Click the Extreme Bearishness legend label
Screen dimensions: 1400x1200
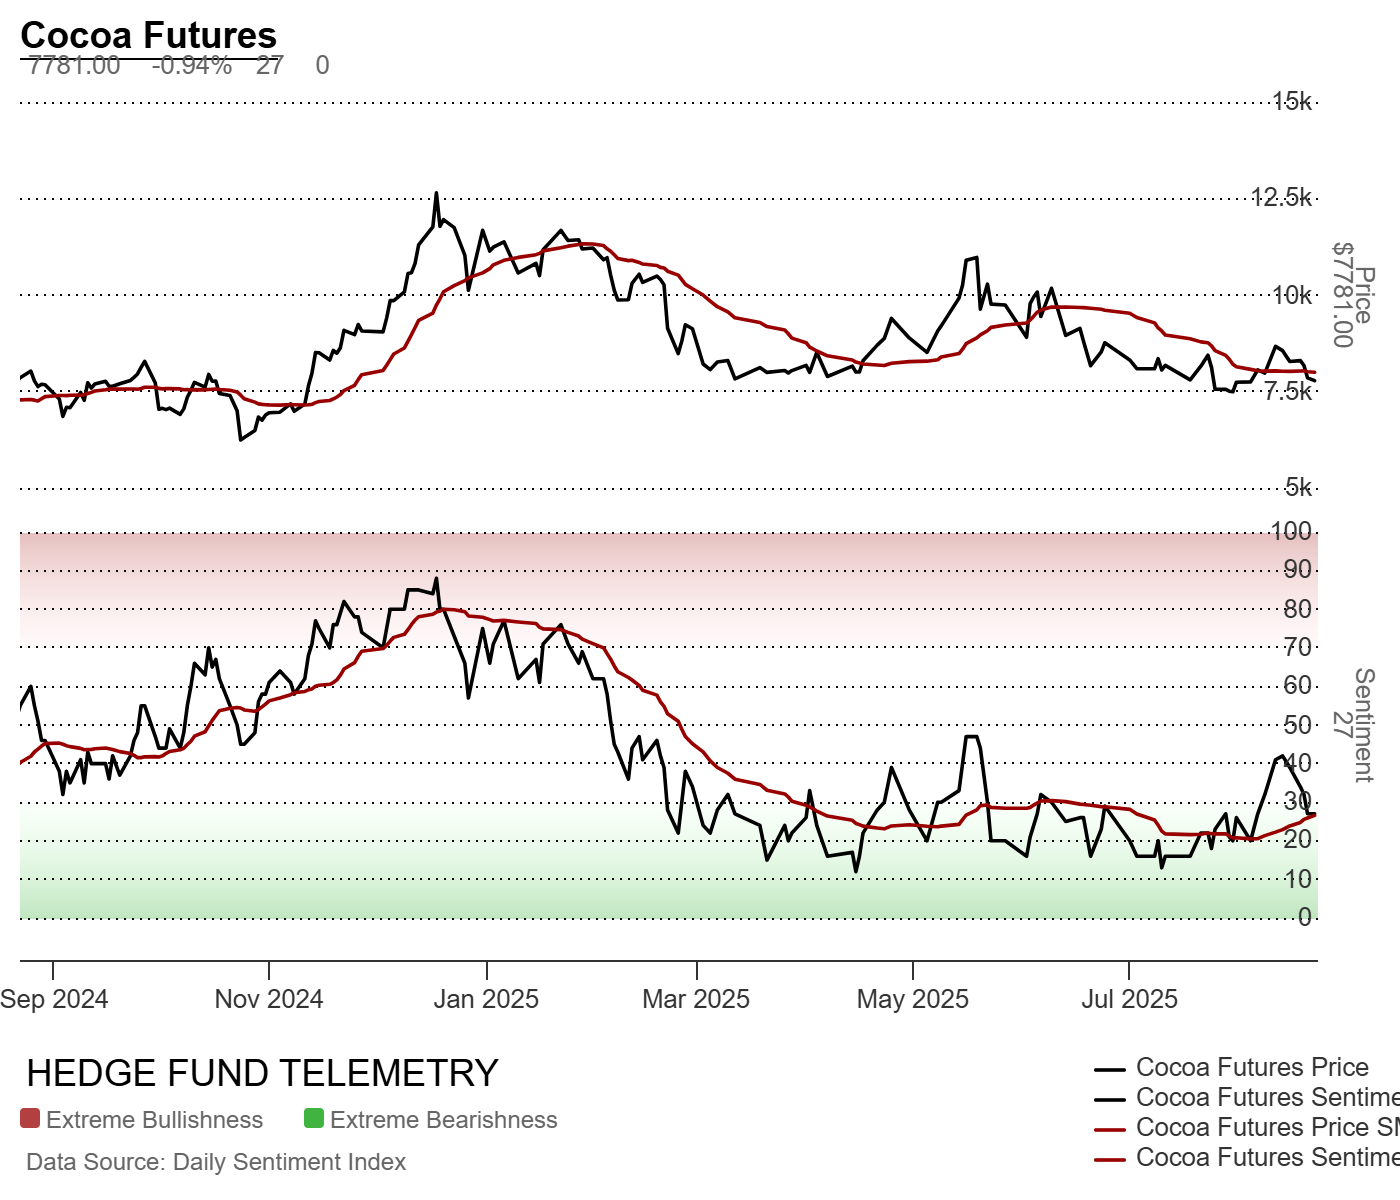[x=443, y=1120]
